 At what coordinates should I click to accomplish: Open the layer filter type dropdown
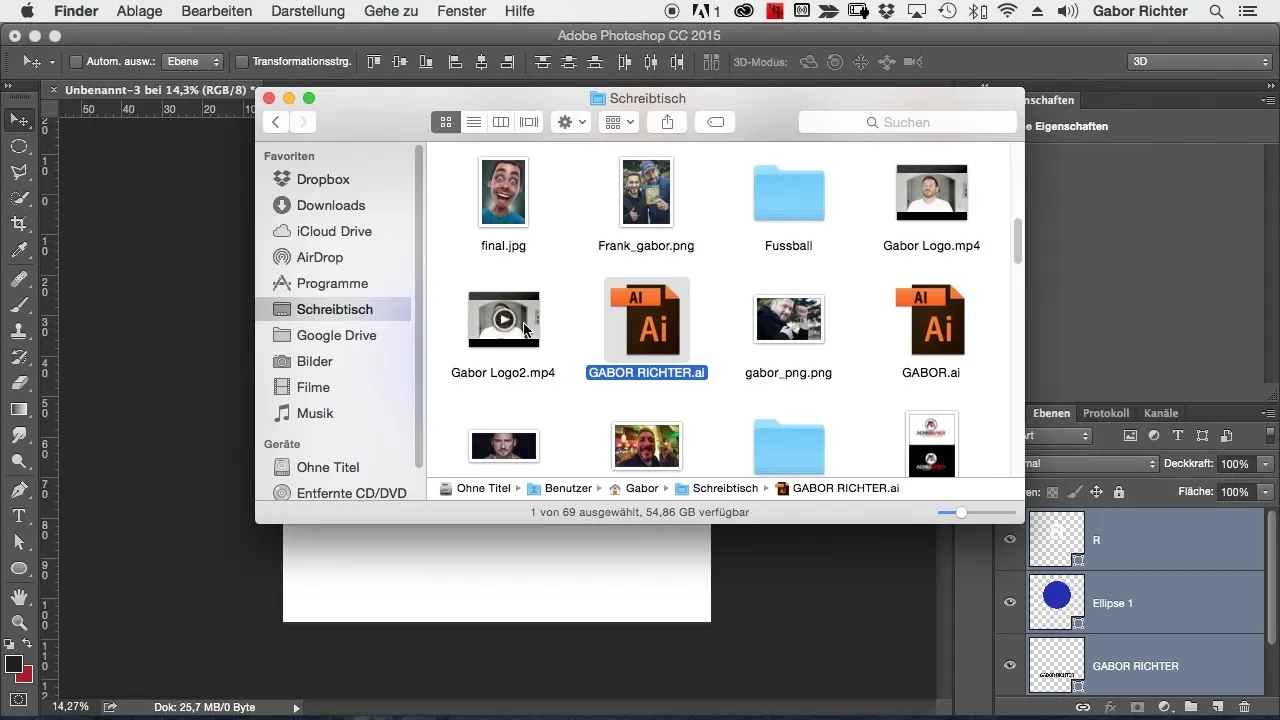[1060, 436]
